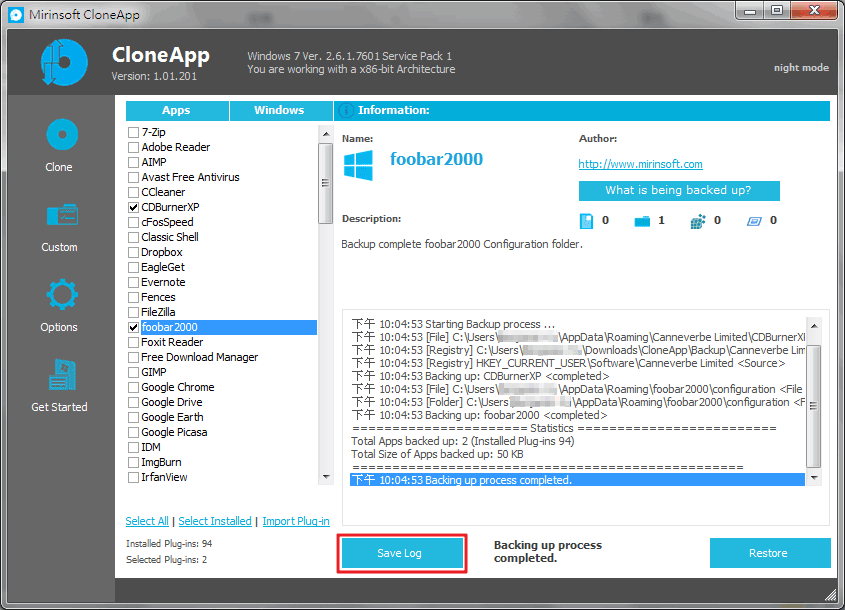The width and height of the screenshot is (845, 610).
Task: Click log panel scrollbar up arrow
Action: (x=814, y=325)
